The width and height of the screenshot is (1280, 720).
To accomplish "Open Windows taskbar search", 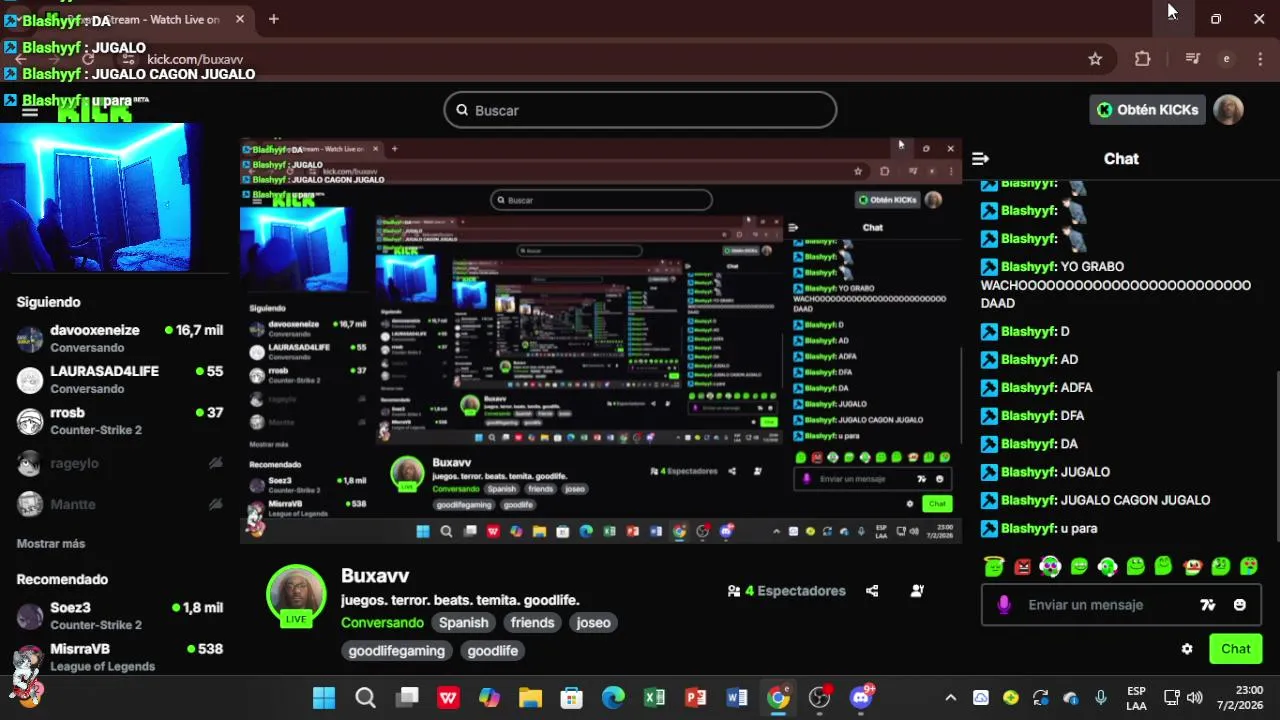I will coord(365,698).
